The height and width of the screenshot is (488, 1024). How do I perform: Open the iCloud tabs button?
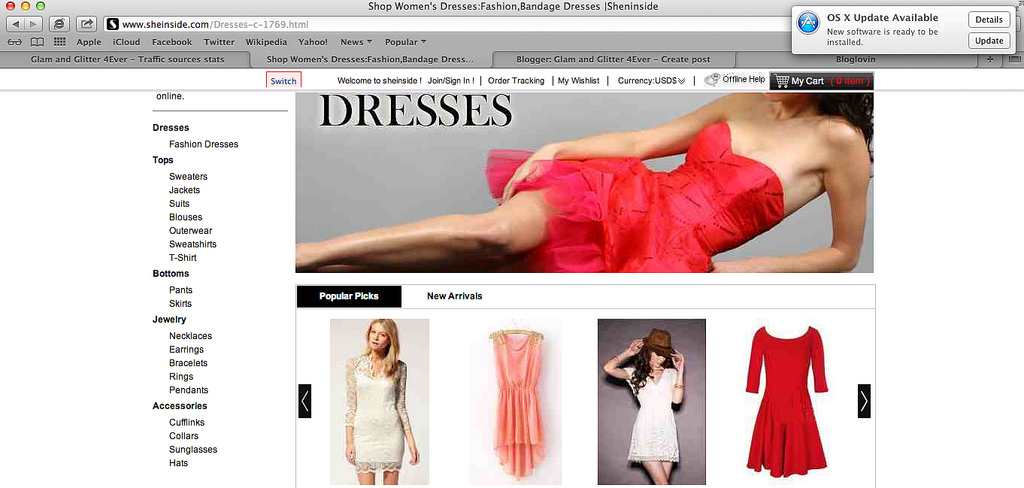click(59, 24)
